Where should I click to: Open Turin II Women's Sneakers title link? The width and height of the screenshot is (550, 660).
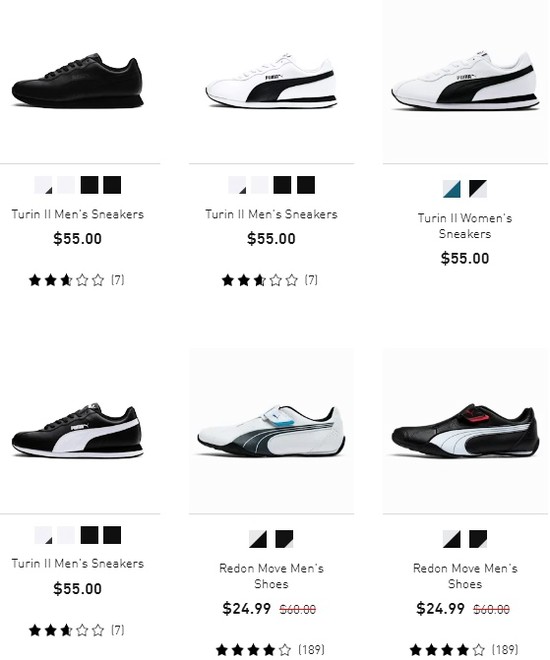pos(465,226)
